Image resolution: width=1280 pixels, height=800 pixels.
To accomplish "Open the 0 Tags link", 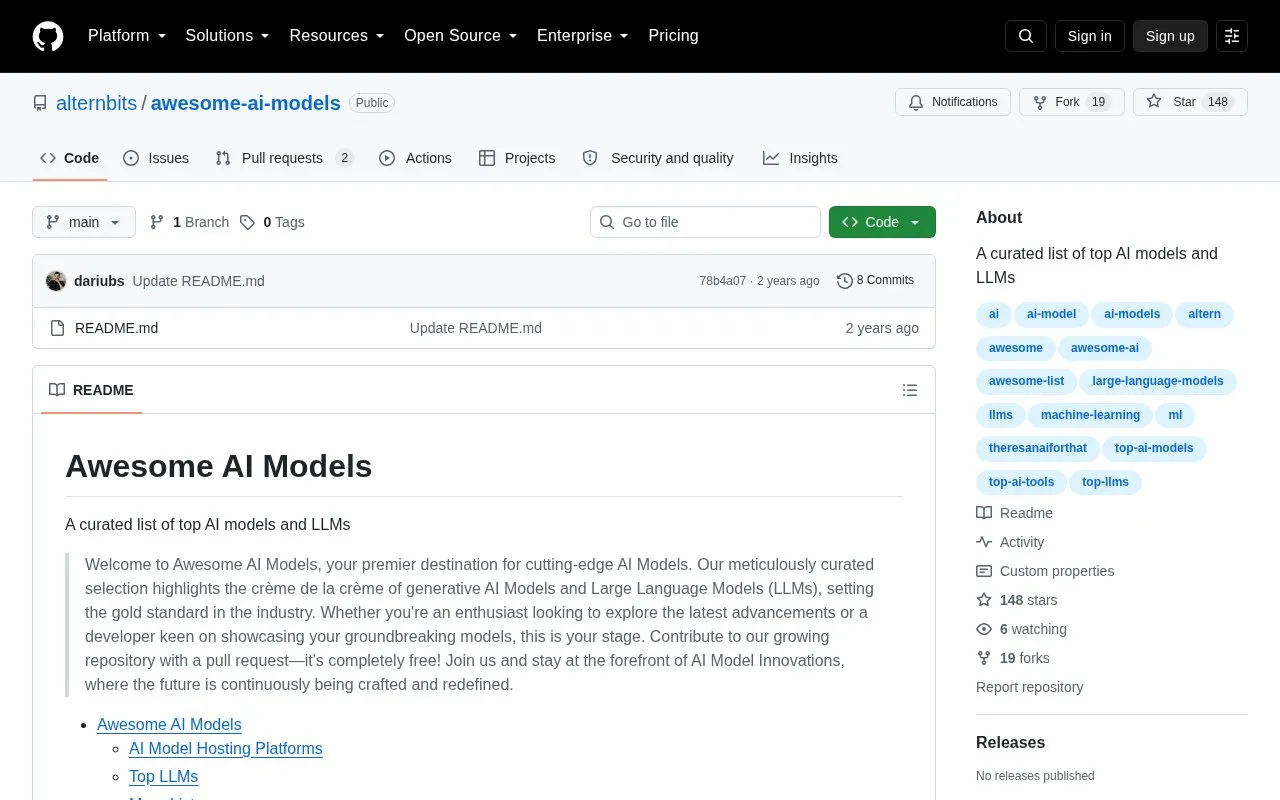I will tap(272, 222).
